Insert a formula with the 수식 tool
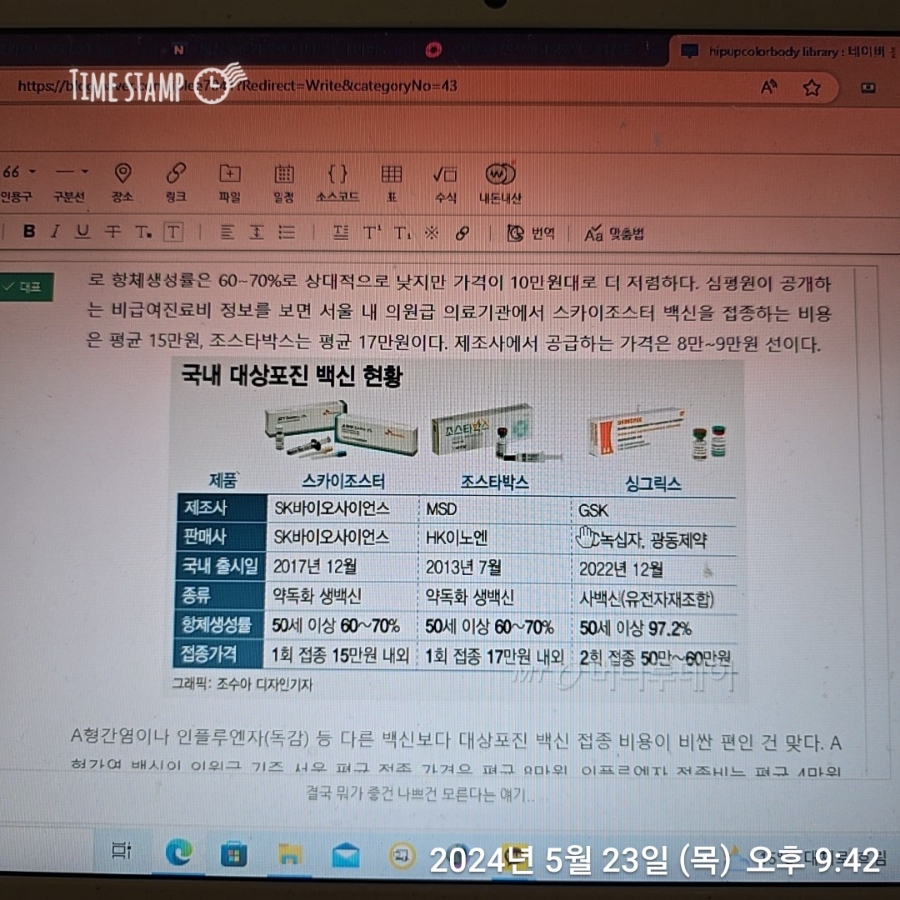900x900 pixels. (x=445, y=183)
